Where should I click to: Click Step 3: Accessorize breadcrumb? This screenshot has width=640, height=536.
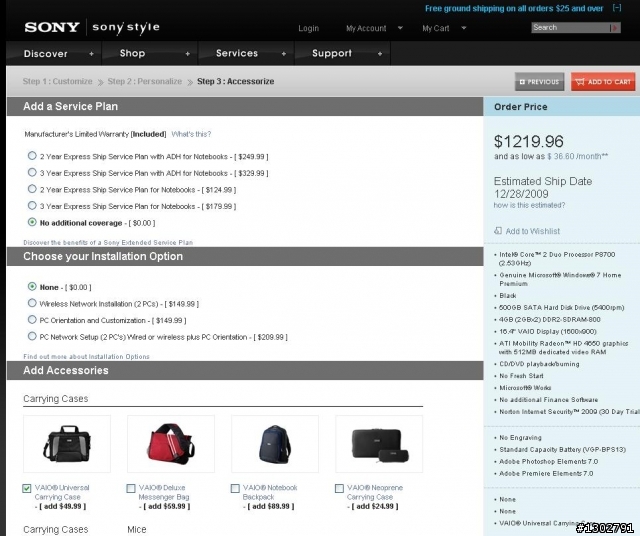click(236, 81)
